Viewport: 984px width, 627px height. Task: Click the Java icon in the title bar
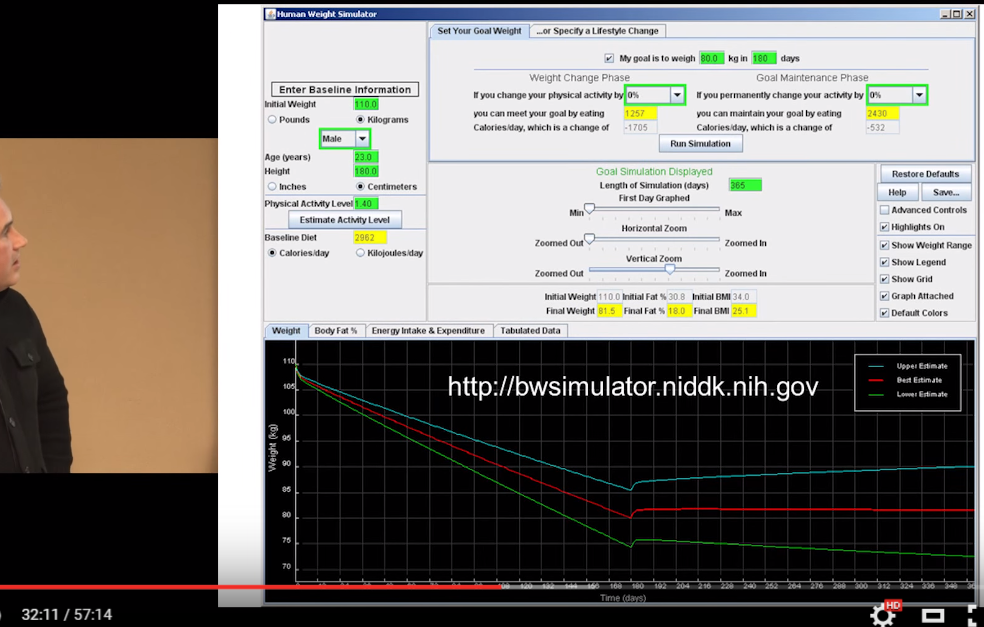point(270,14)
